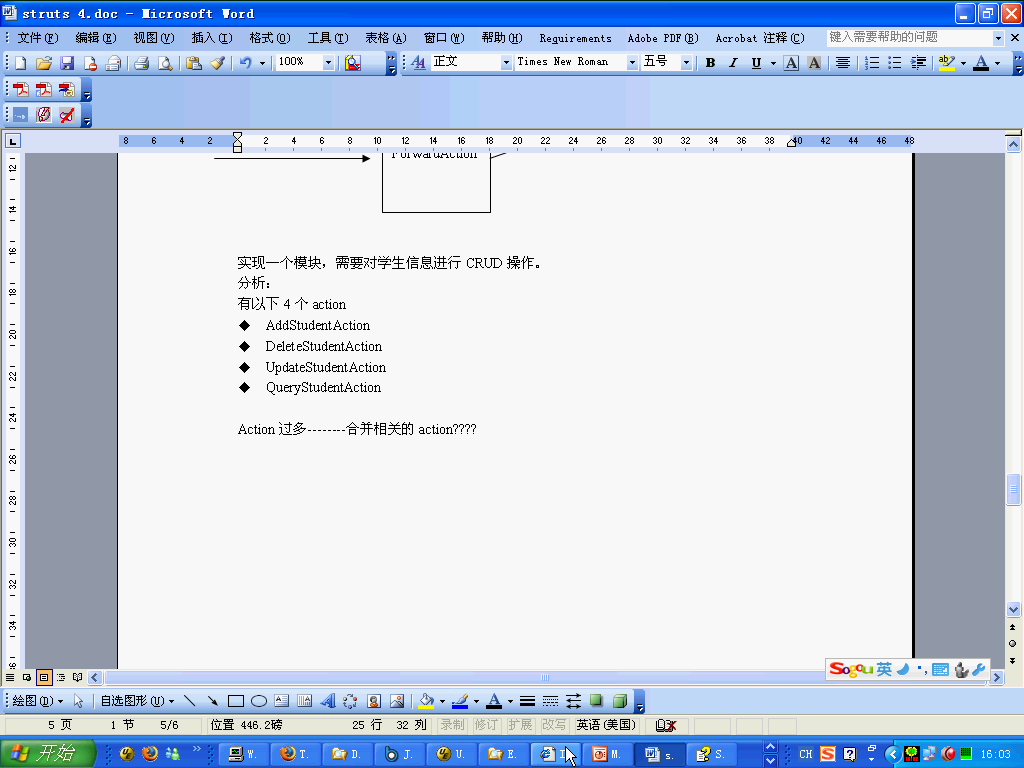Expand the undo history arrow
Viewport: 1024px width, 768px height.
262,63
